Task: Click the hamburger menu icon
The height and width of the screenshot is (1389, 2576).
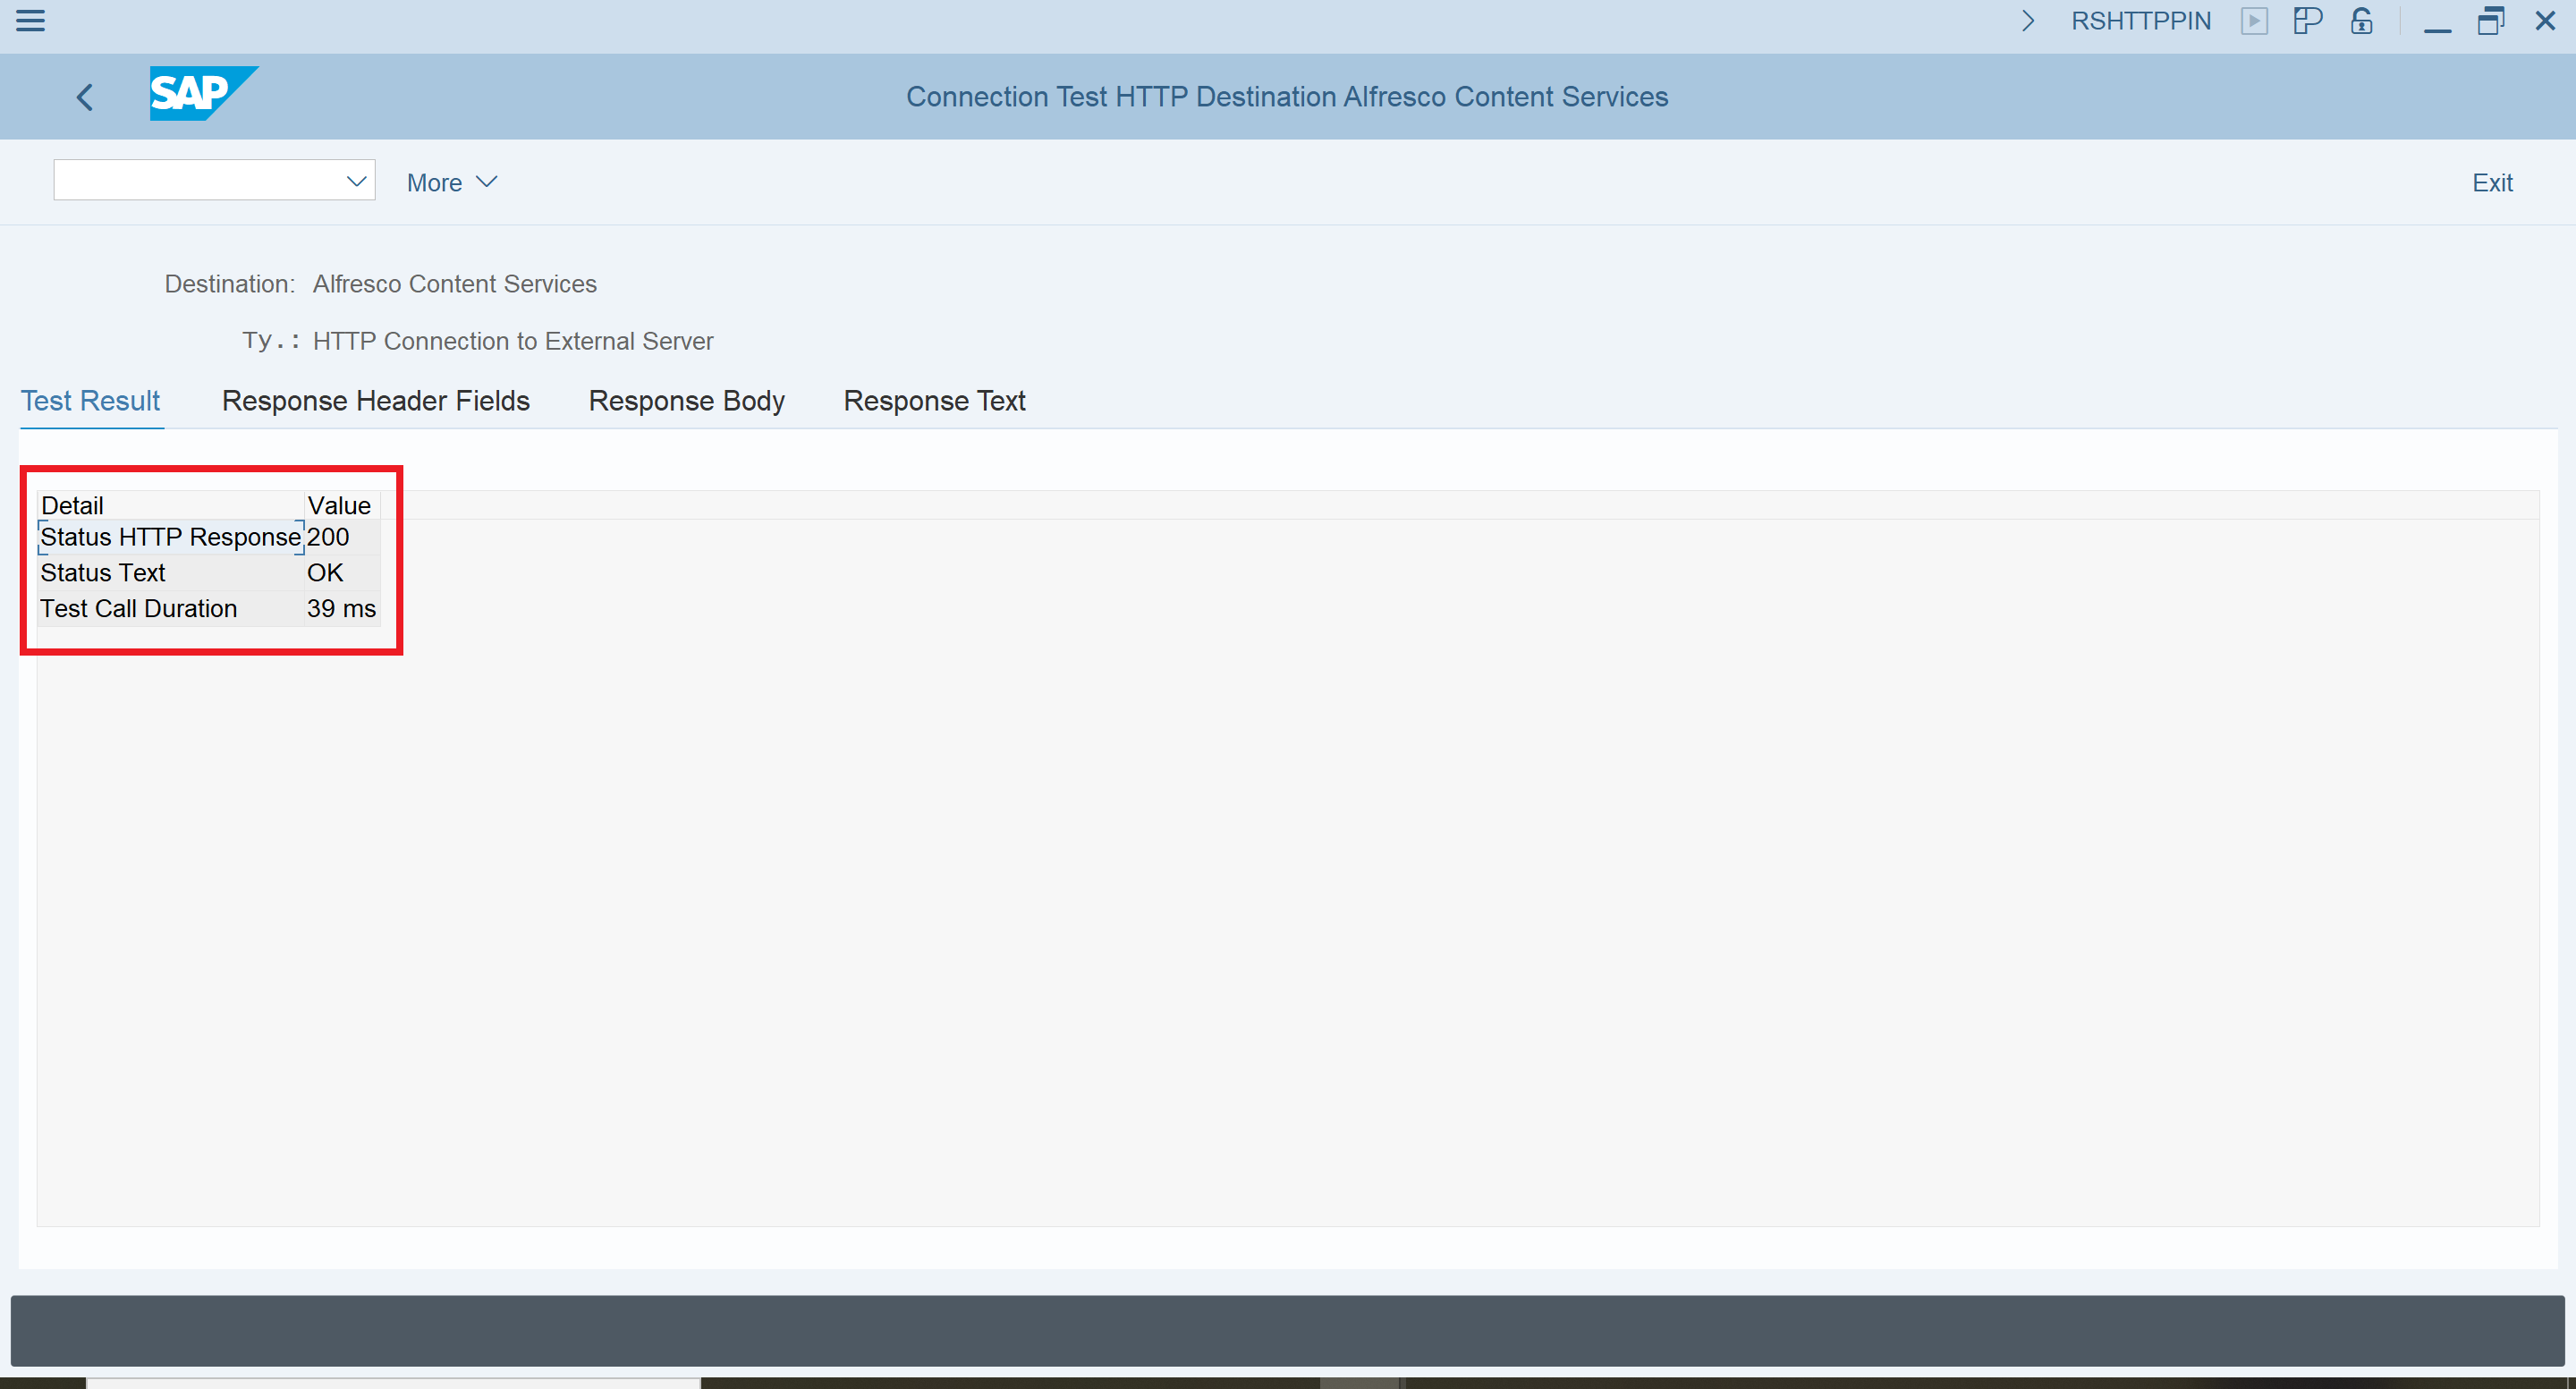Action: coord(30,21)
